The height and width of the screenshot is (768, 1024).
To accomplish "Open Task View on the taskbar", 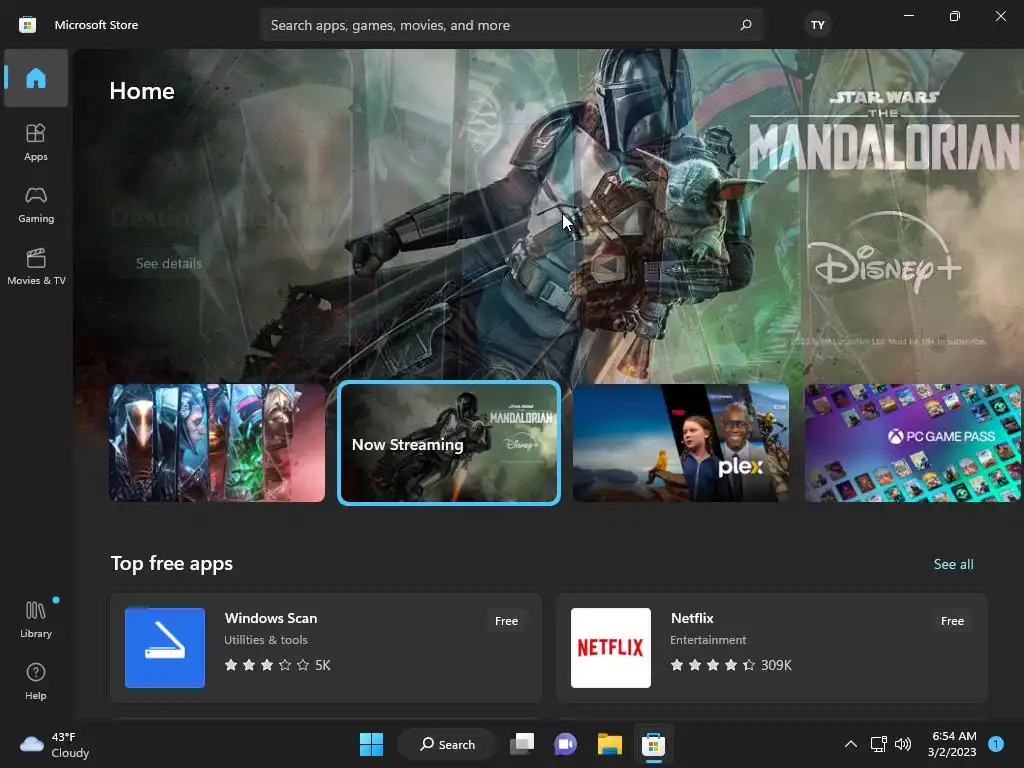I will 522,744.
